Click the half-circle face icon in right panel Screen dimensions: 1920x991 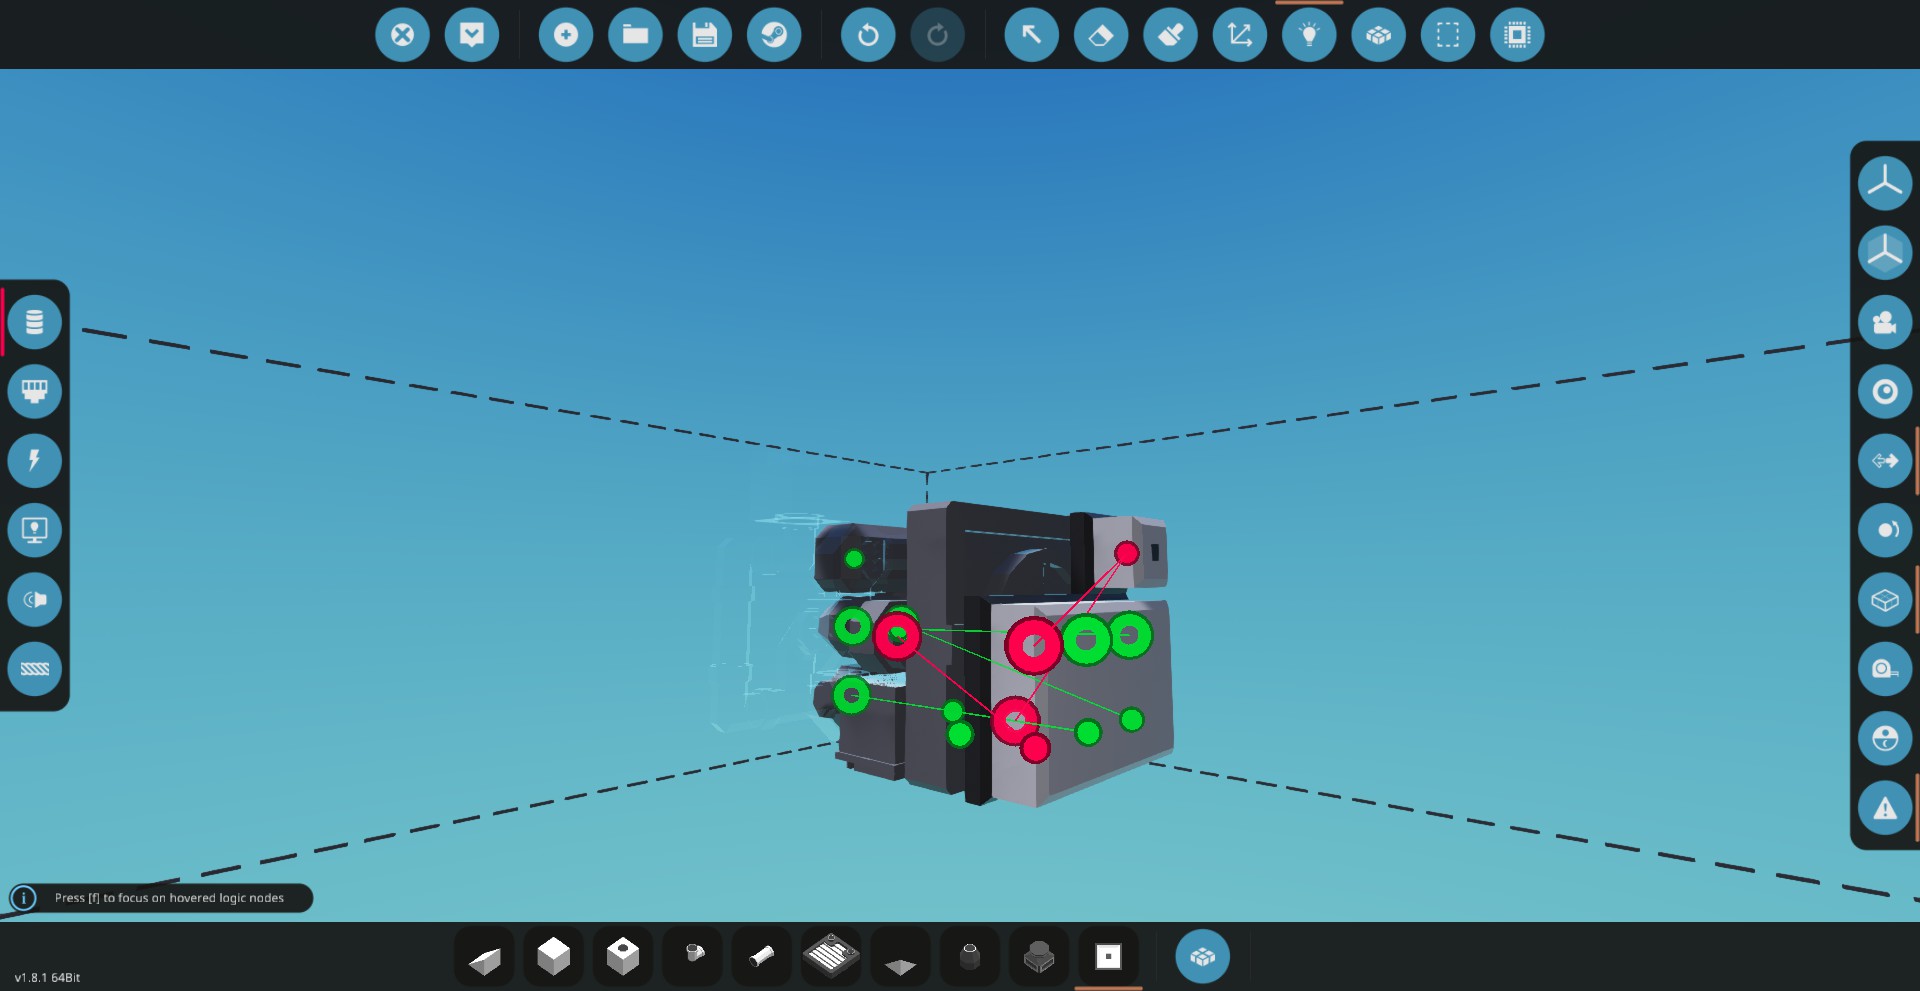pos(1885,739)
